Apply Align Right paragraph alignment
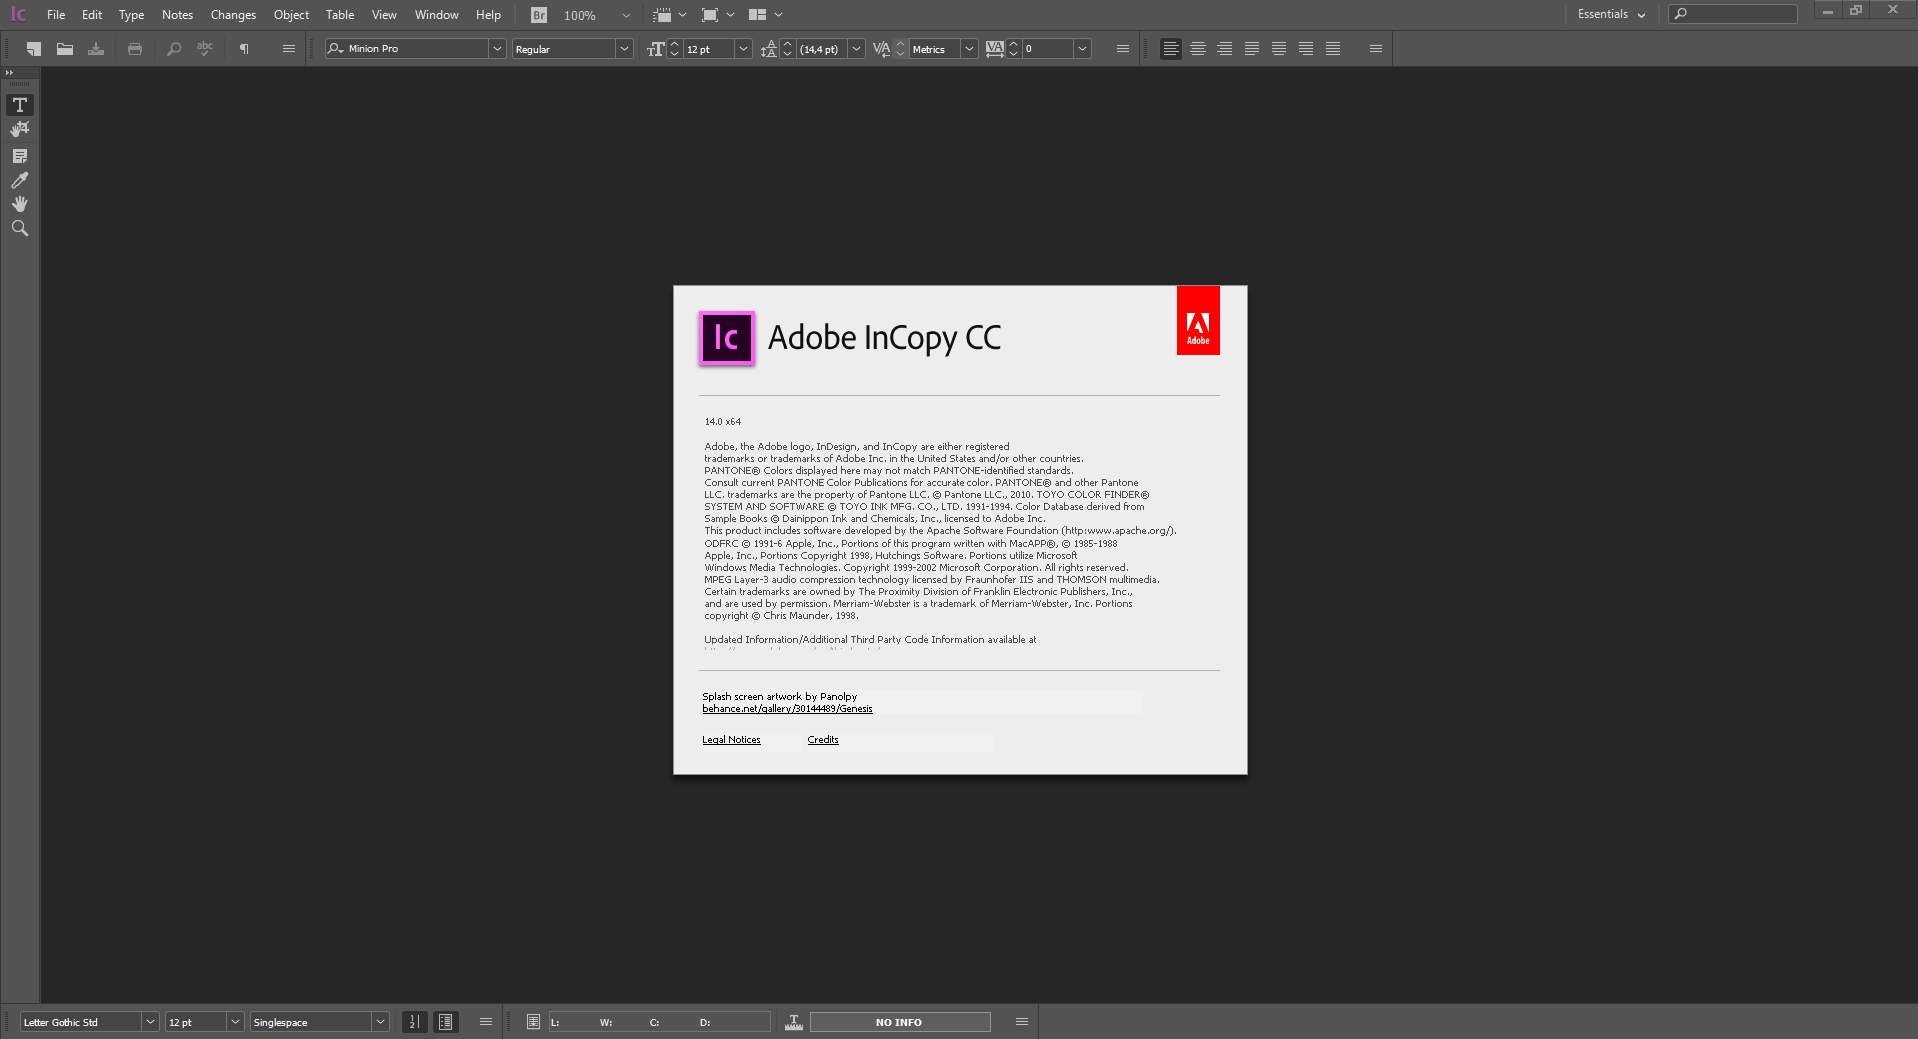The height and width of the screenshot is (1039, 1918). (1225, 48)
